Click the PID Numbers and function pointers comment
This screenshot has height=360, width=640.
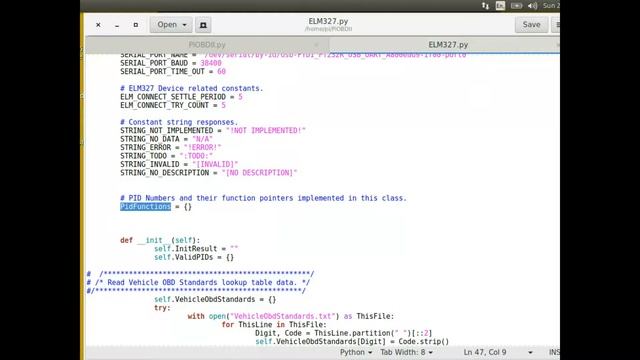click(264, 198)
